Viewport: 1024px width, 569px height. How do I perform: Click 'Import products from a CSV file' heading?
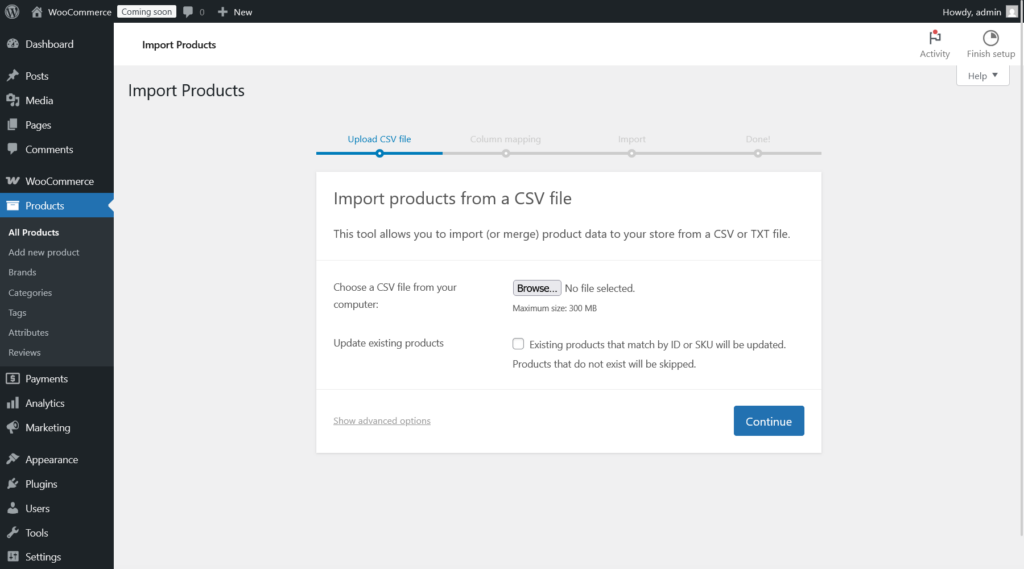[x=452, y=198]
